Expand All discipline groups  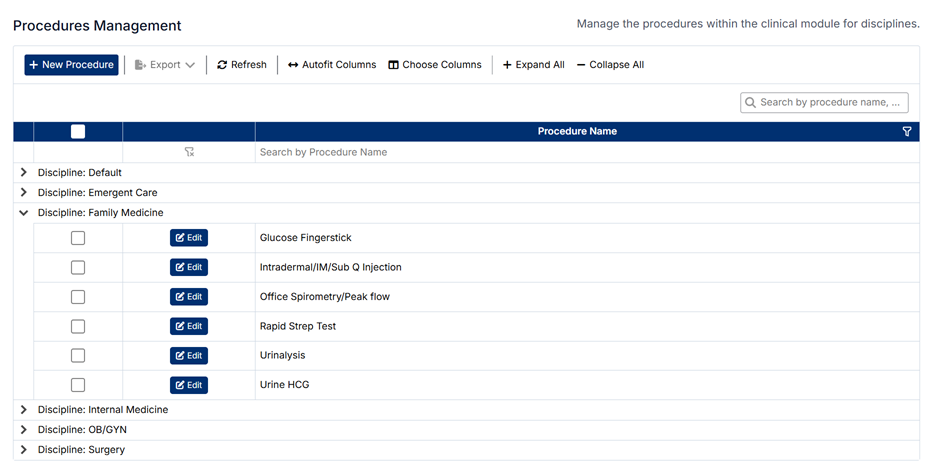click(533, 65)
